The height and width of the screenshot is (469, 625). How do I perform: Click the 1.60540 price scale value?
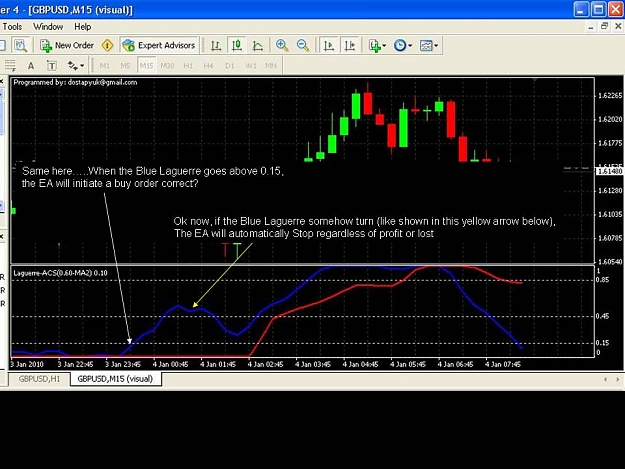(610, 262)
